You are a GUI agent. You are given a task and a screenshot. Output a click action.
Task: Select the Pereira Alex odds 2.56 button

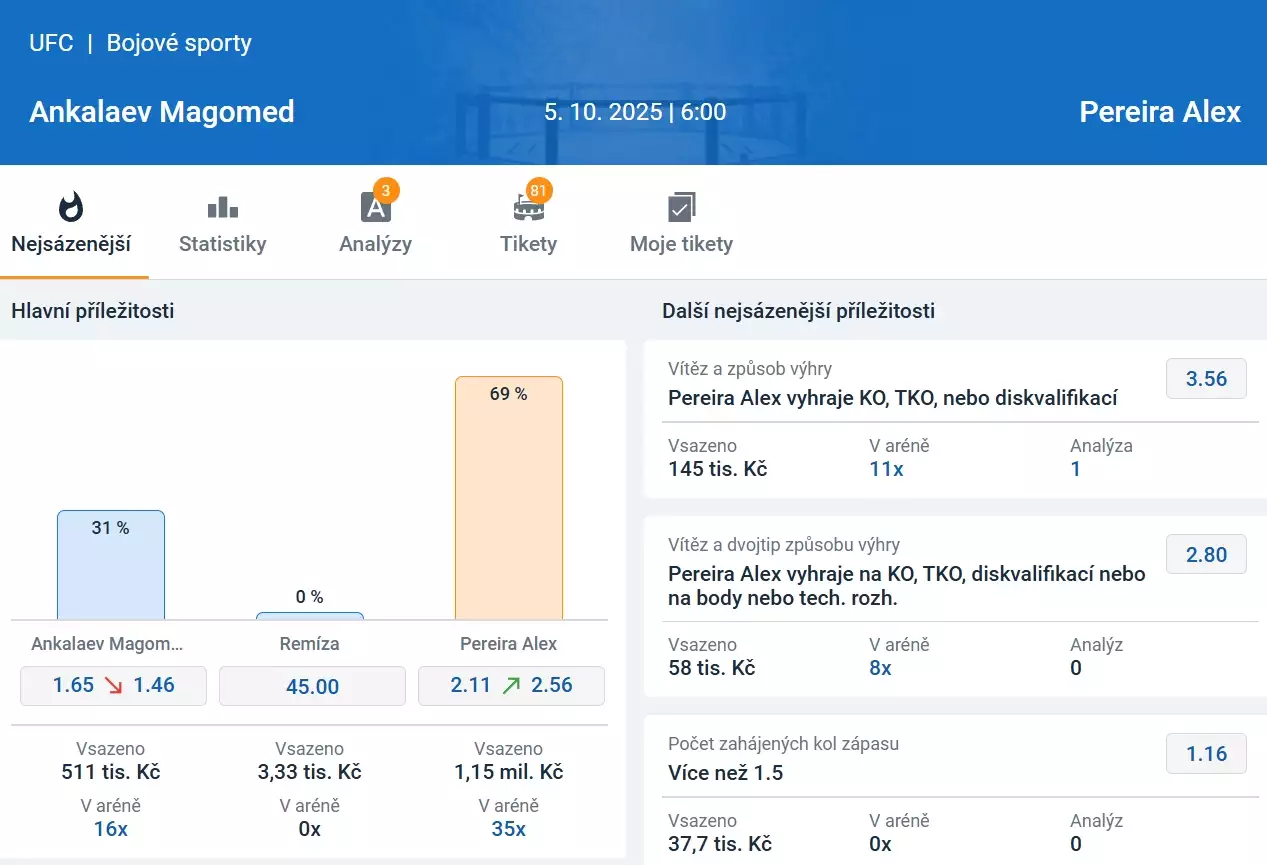pyautogui.click(x=511, y=686)
